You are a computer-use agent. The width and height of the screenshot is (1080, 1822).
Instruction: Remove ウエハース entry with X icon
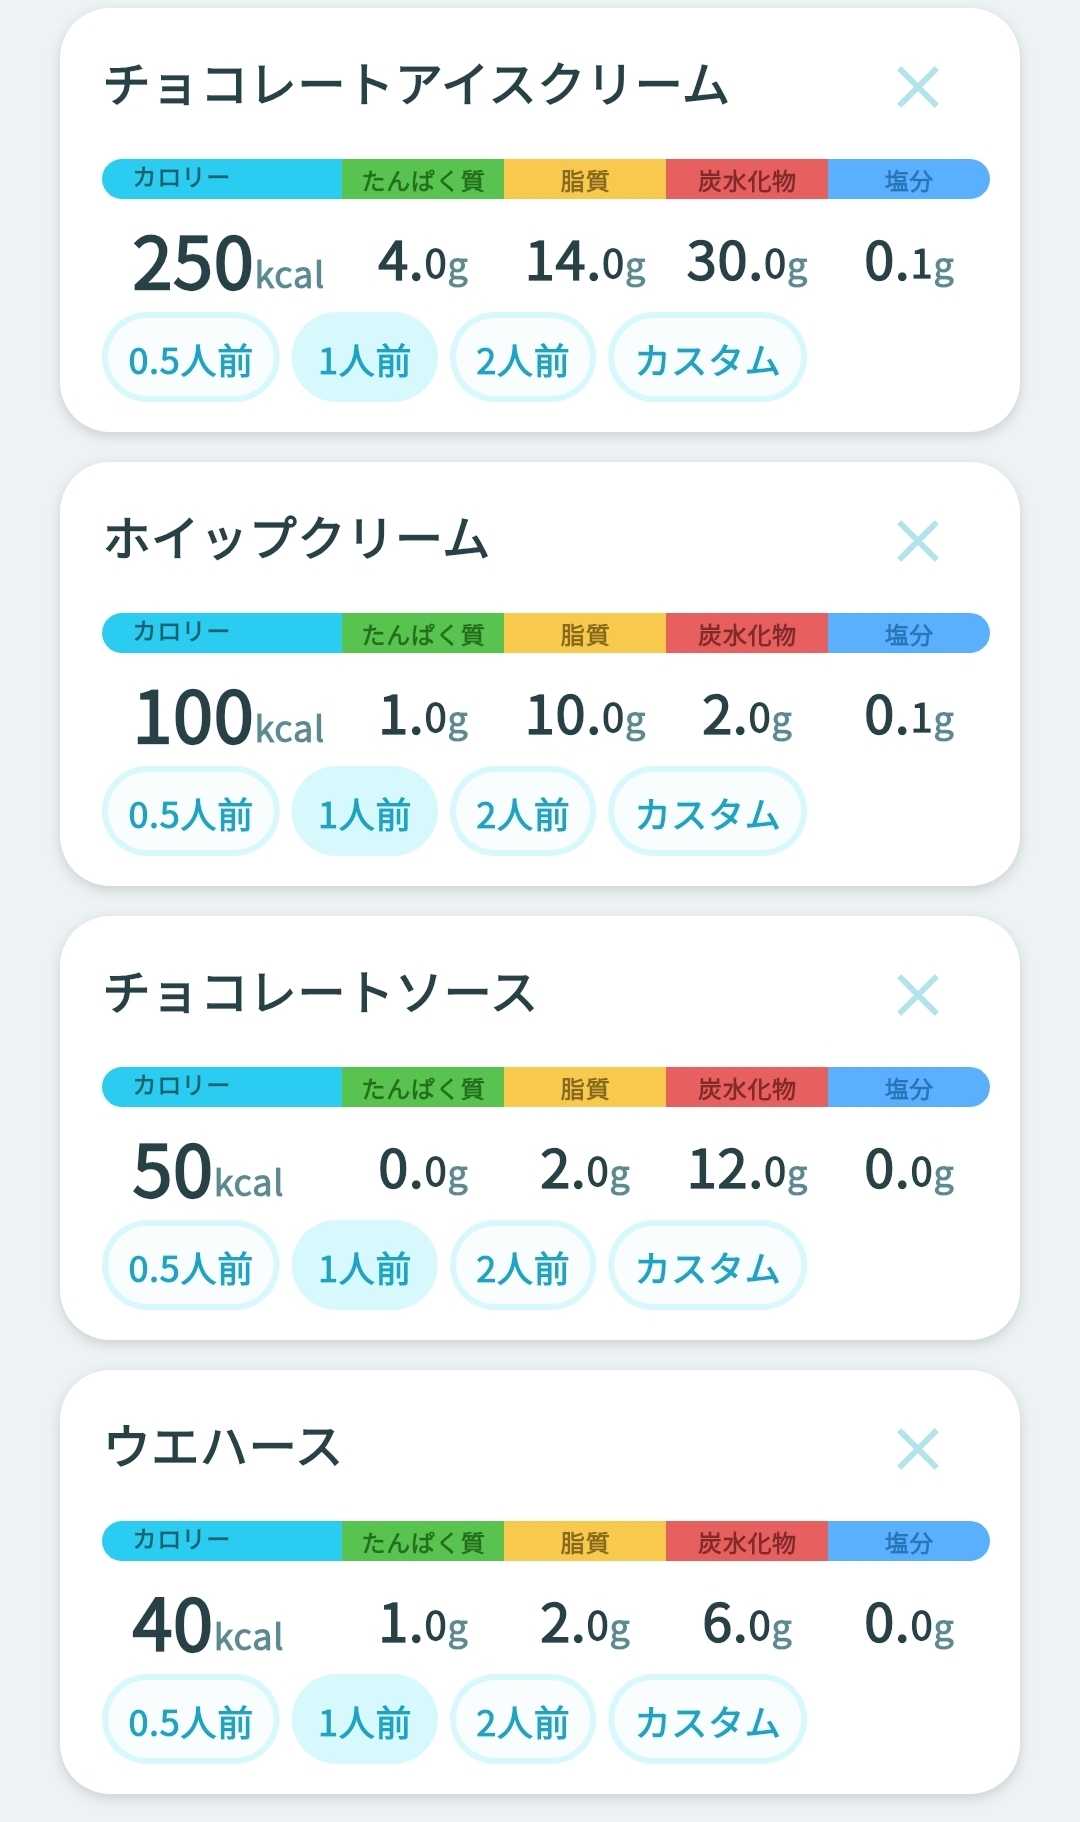[917, 1449]
